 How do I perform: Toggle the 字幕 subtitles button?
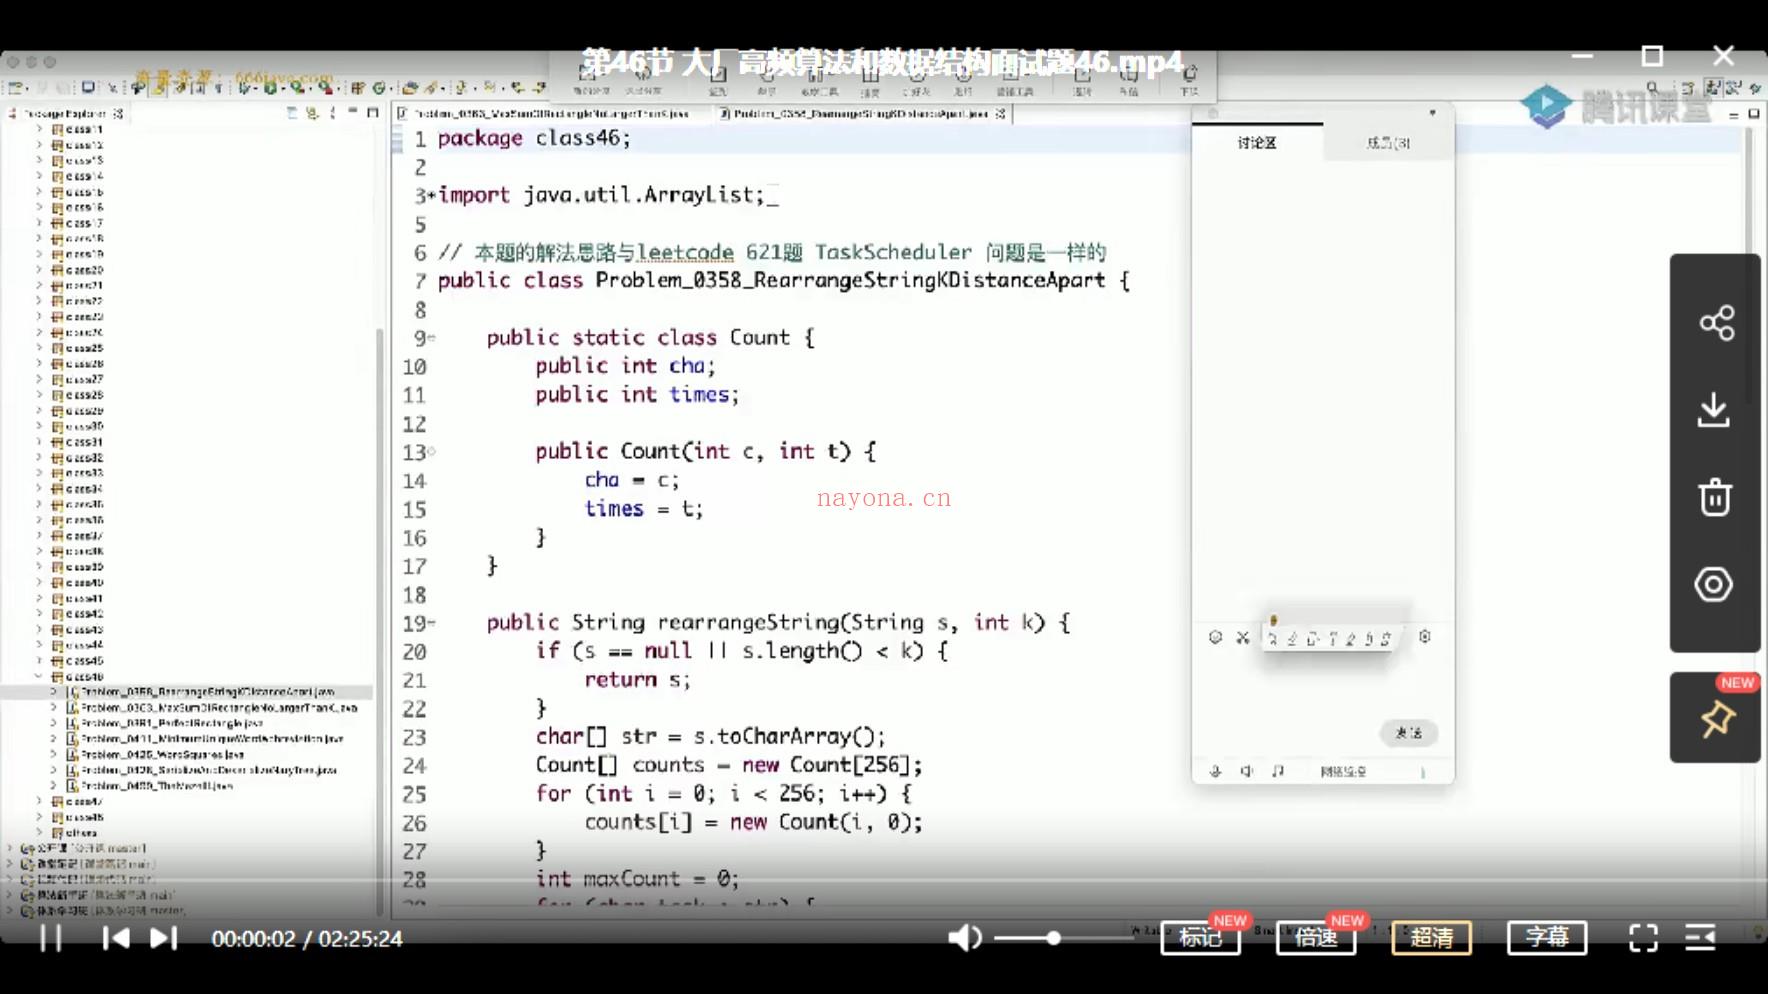(x=1546, y=937)
